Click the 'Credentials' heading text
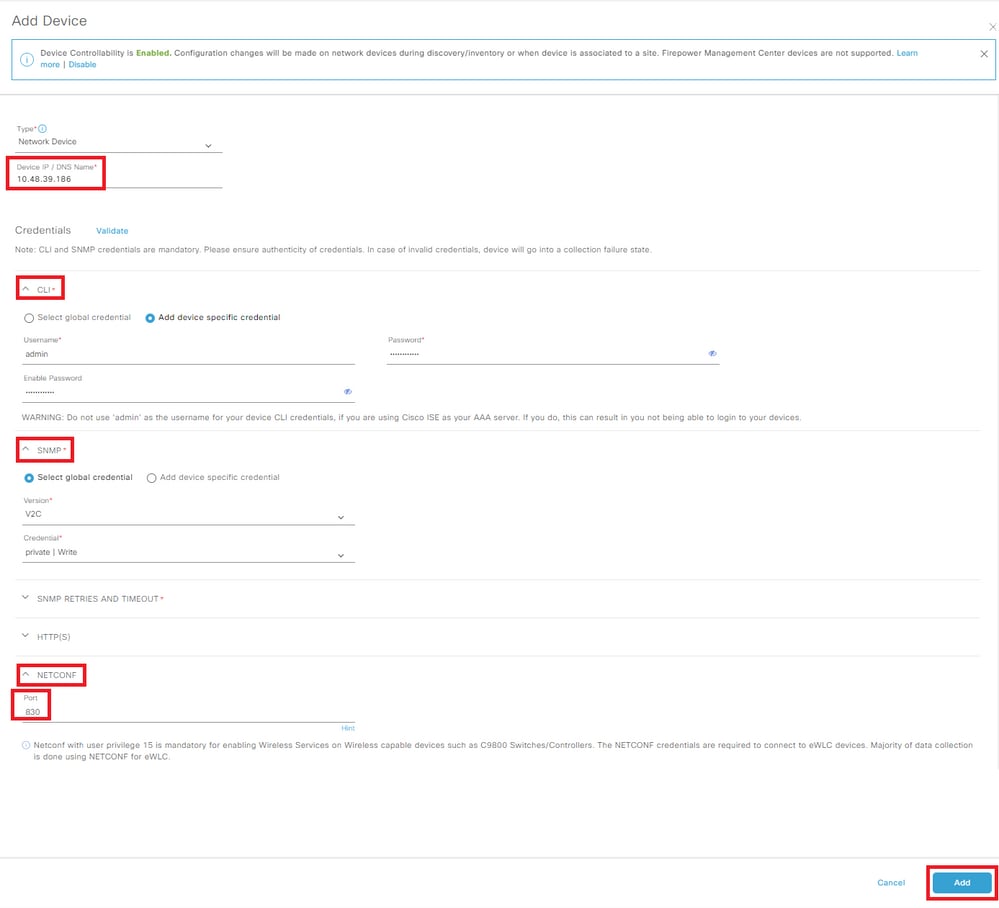The image size is (999, 908). [x=43, y=230]
